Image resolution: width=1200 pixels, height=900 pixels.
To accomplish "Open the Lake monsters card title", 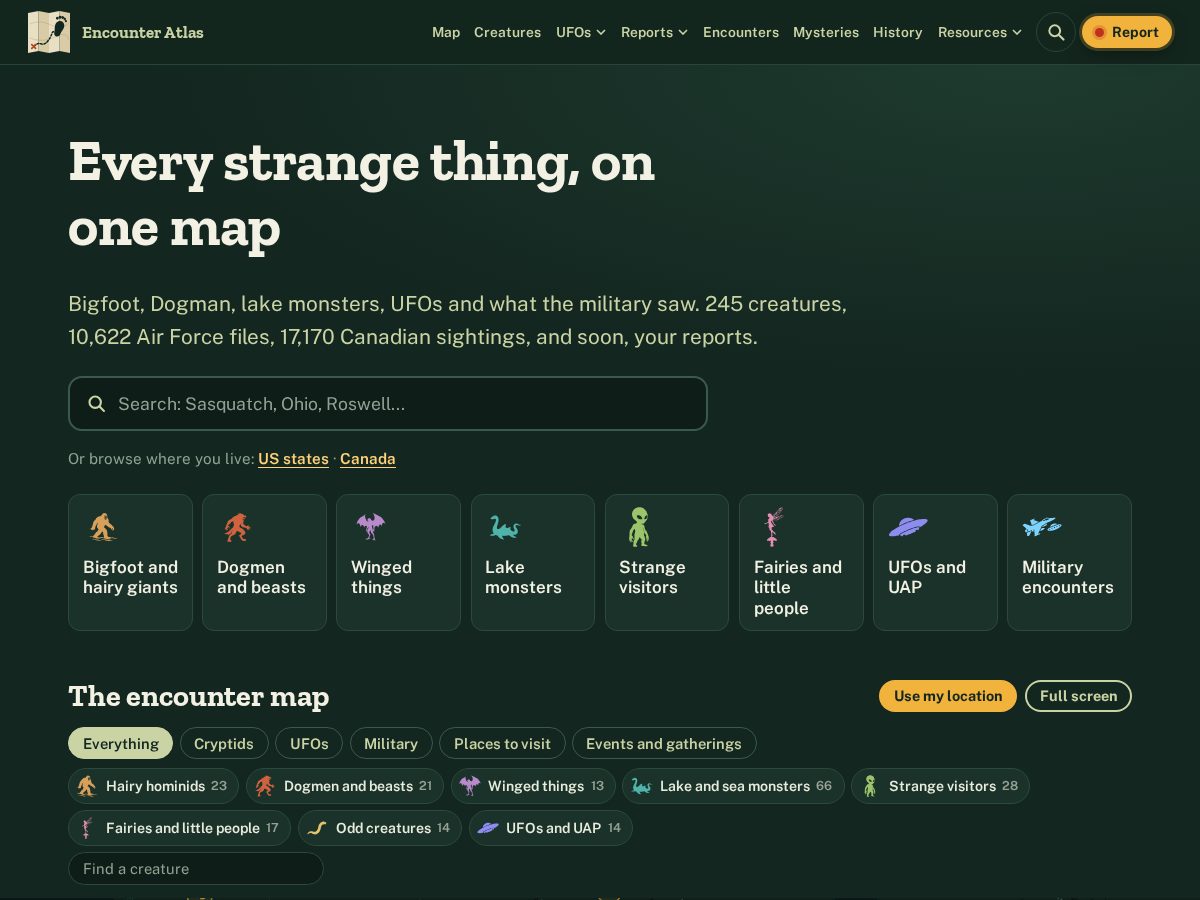I will point(523,577).
